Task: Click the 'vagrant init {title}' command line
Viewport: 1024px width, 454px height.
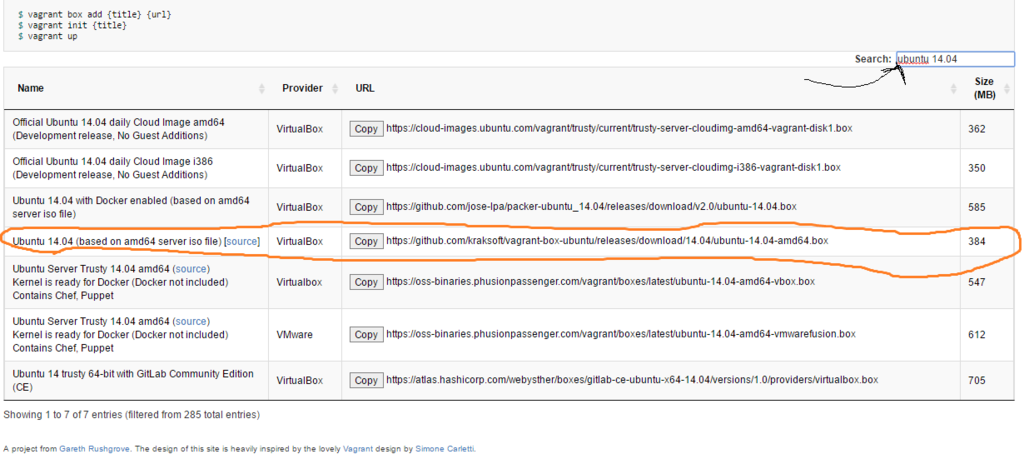Action: 72,25
